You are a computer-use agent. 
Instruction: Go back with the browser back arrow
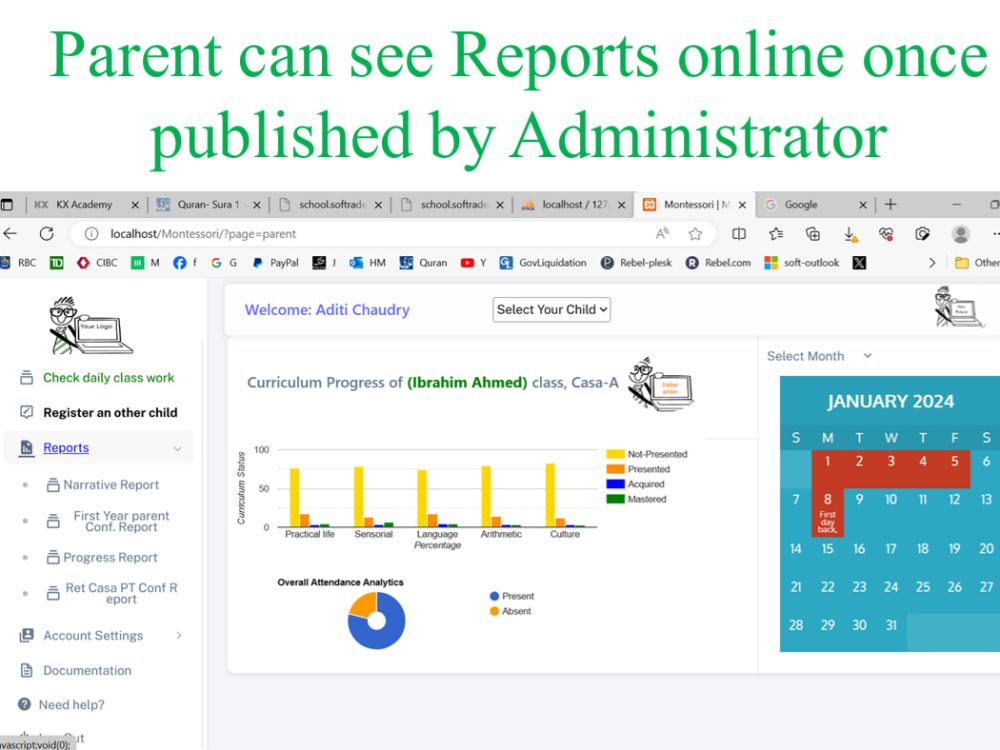[x=10, y=234]
